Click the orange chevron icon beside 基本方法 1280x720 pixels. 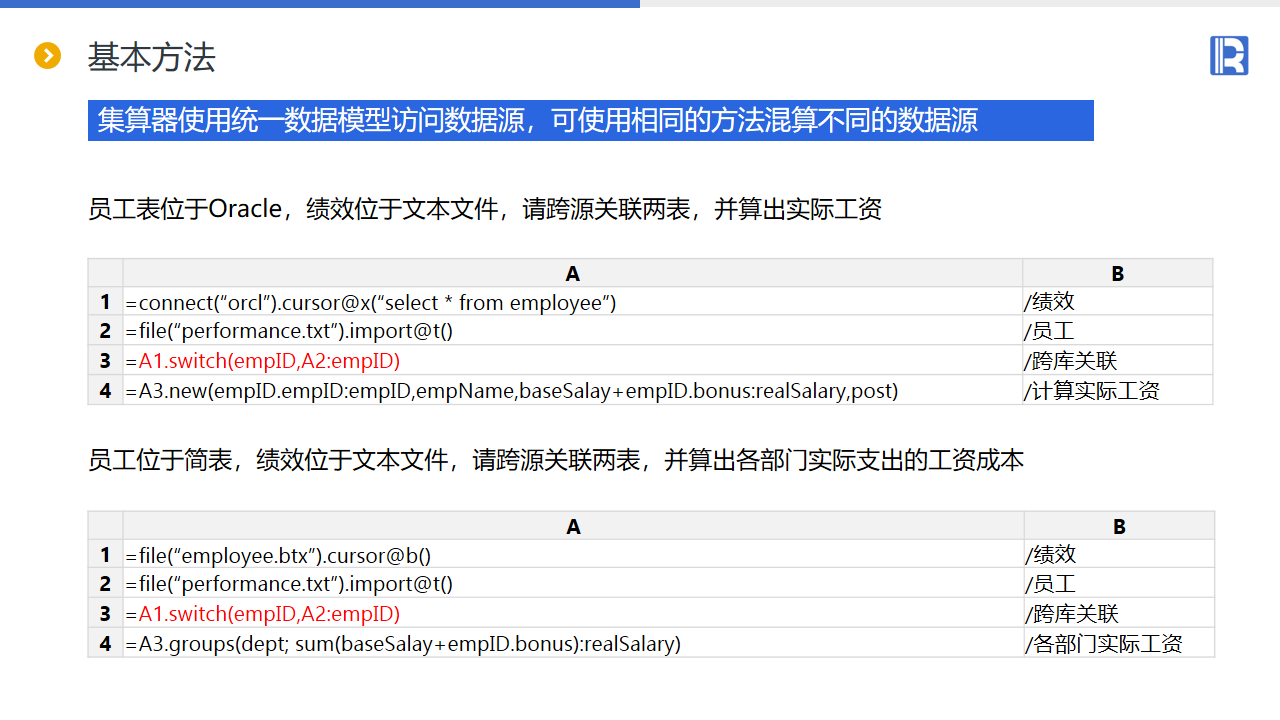pyautogui.click(x=48, y=56)
